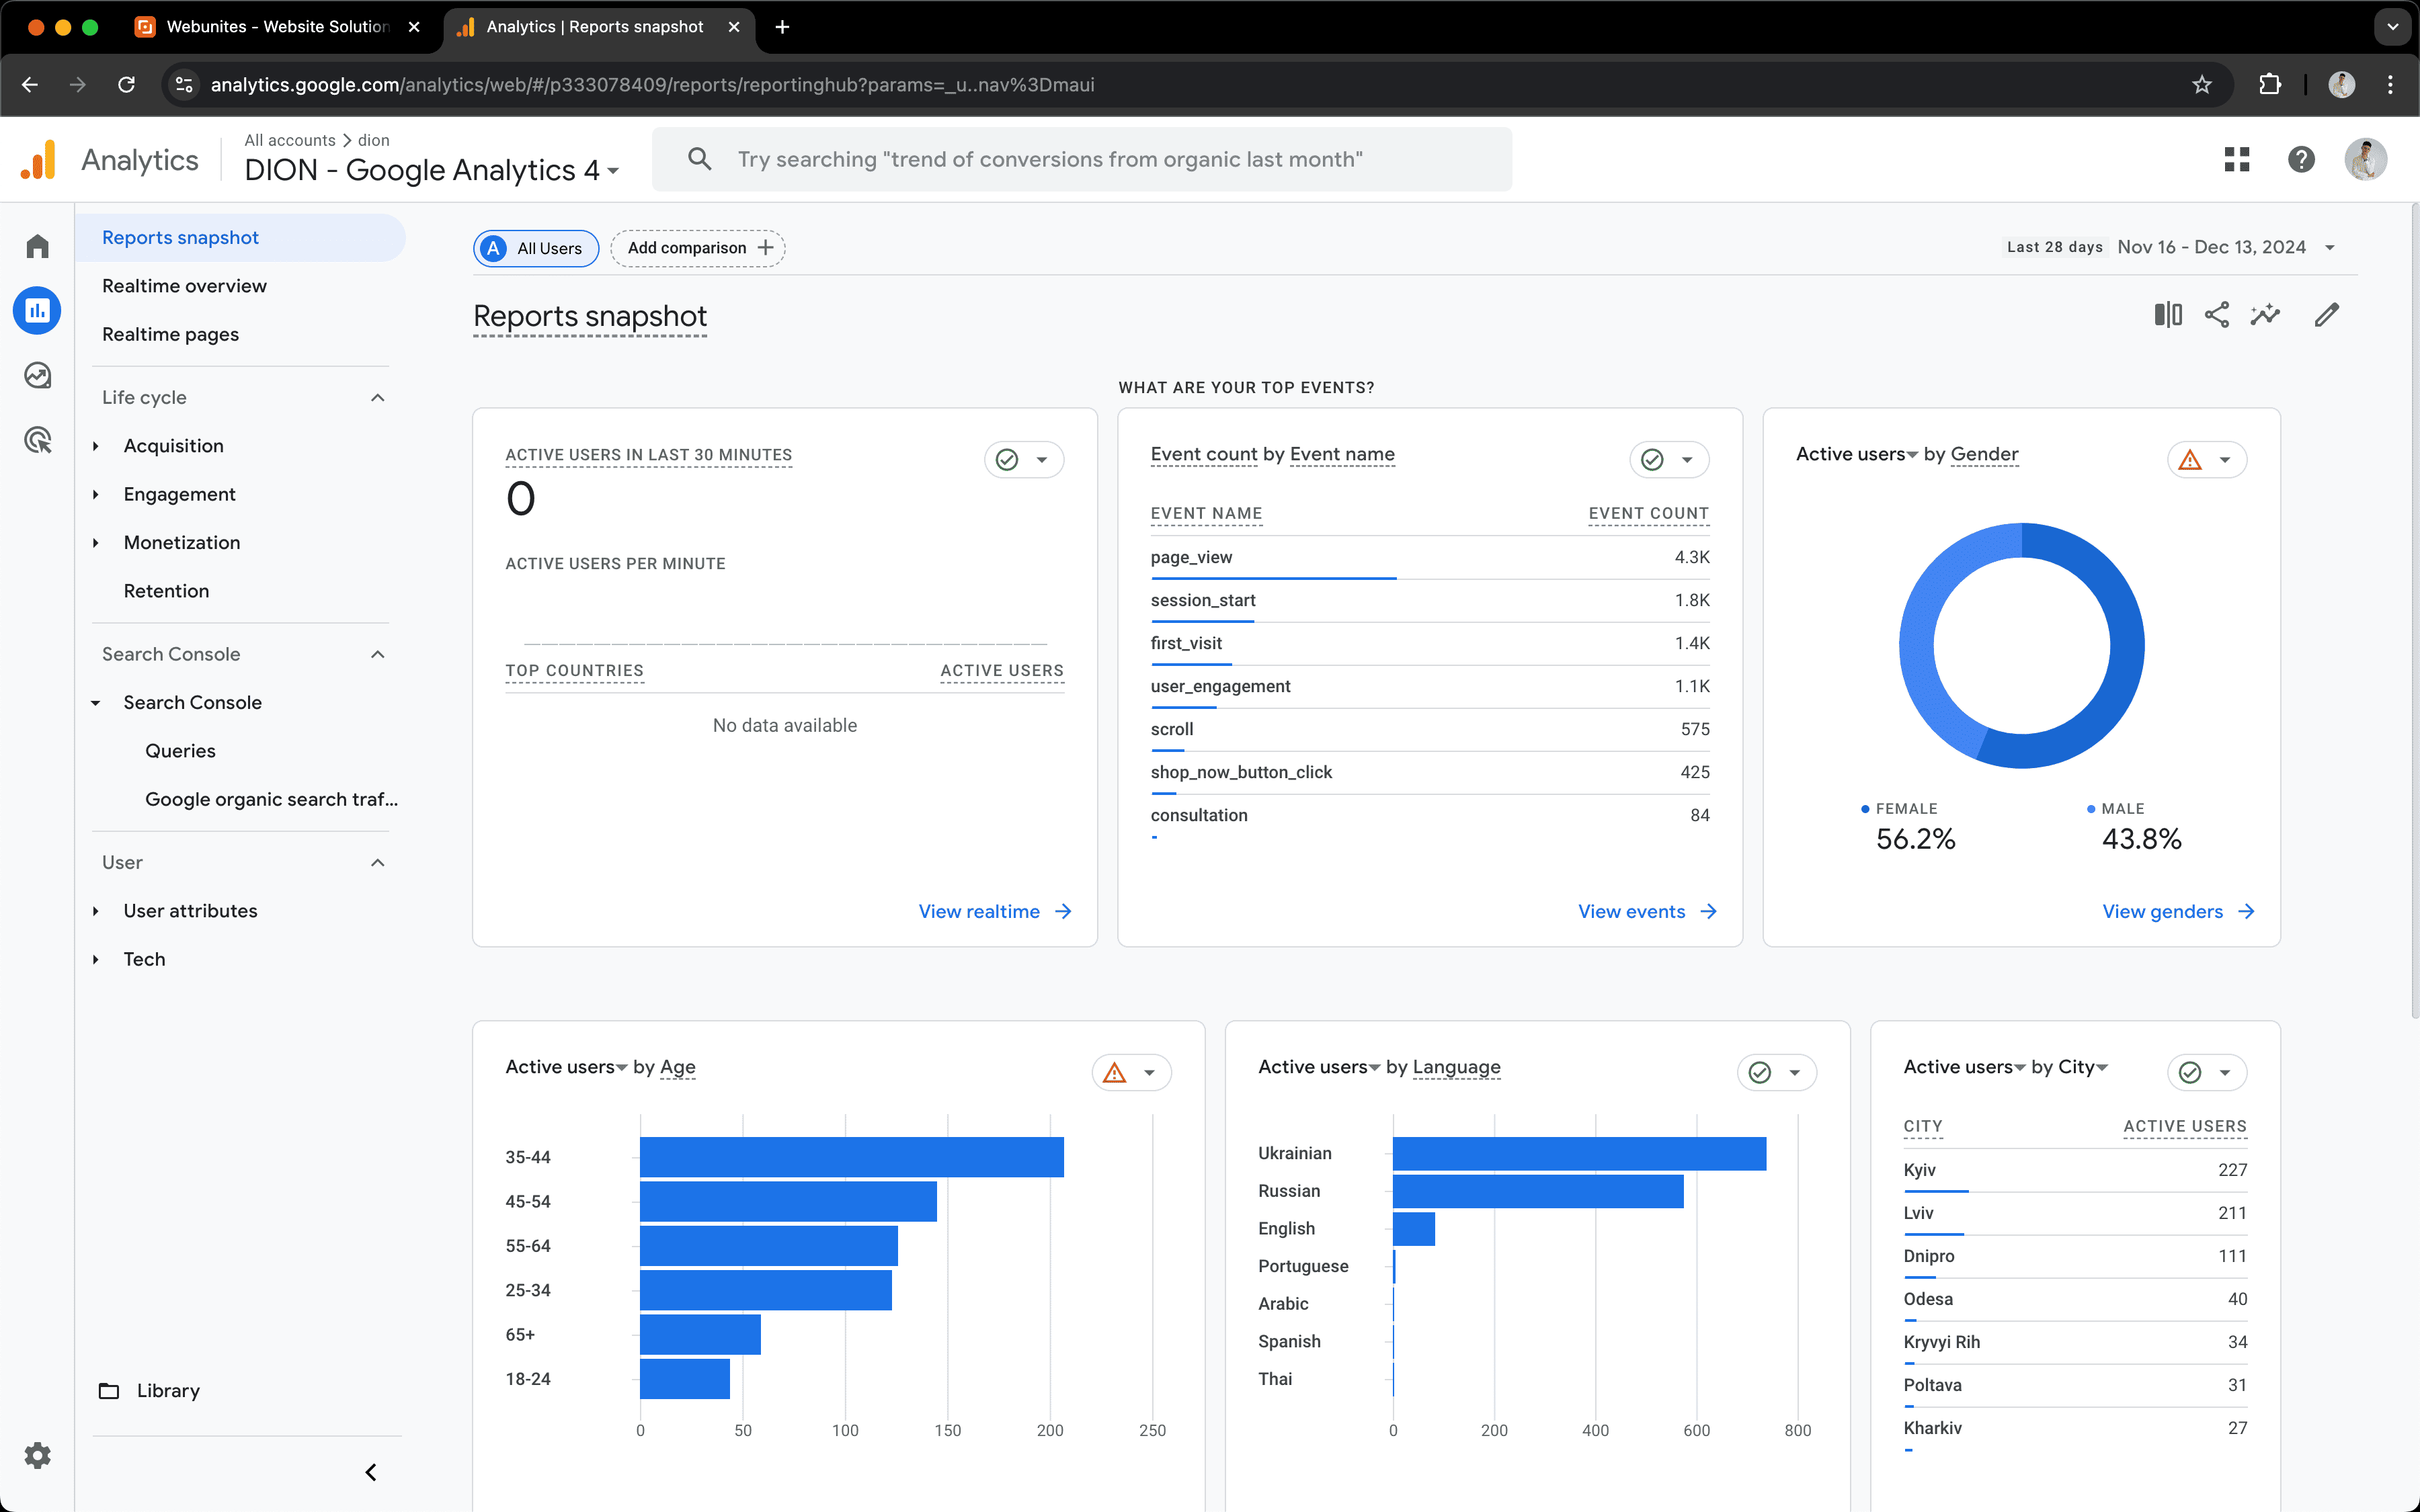Click the Google Analytics home icon
Image resolution: width=2420 pixels, height=1512 pixels.
coord(38,245)
